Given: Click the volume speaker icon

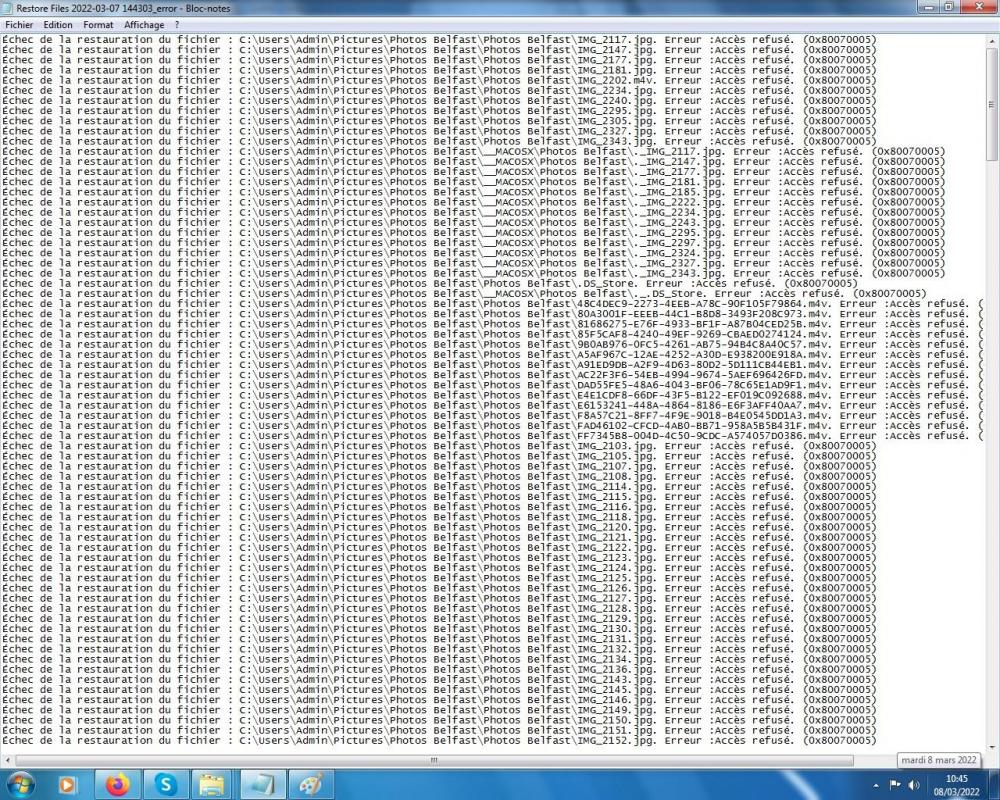Looking at the screenshot, I should [x=914, y=785].
